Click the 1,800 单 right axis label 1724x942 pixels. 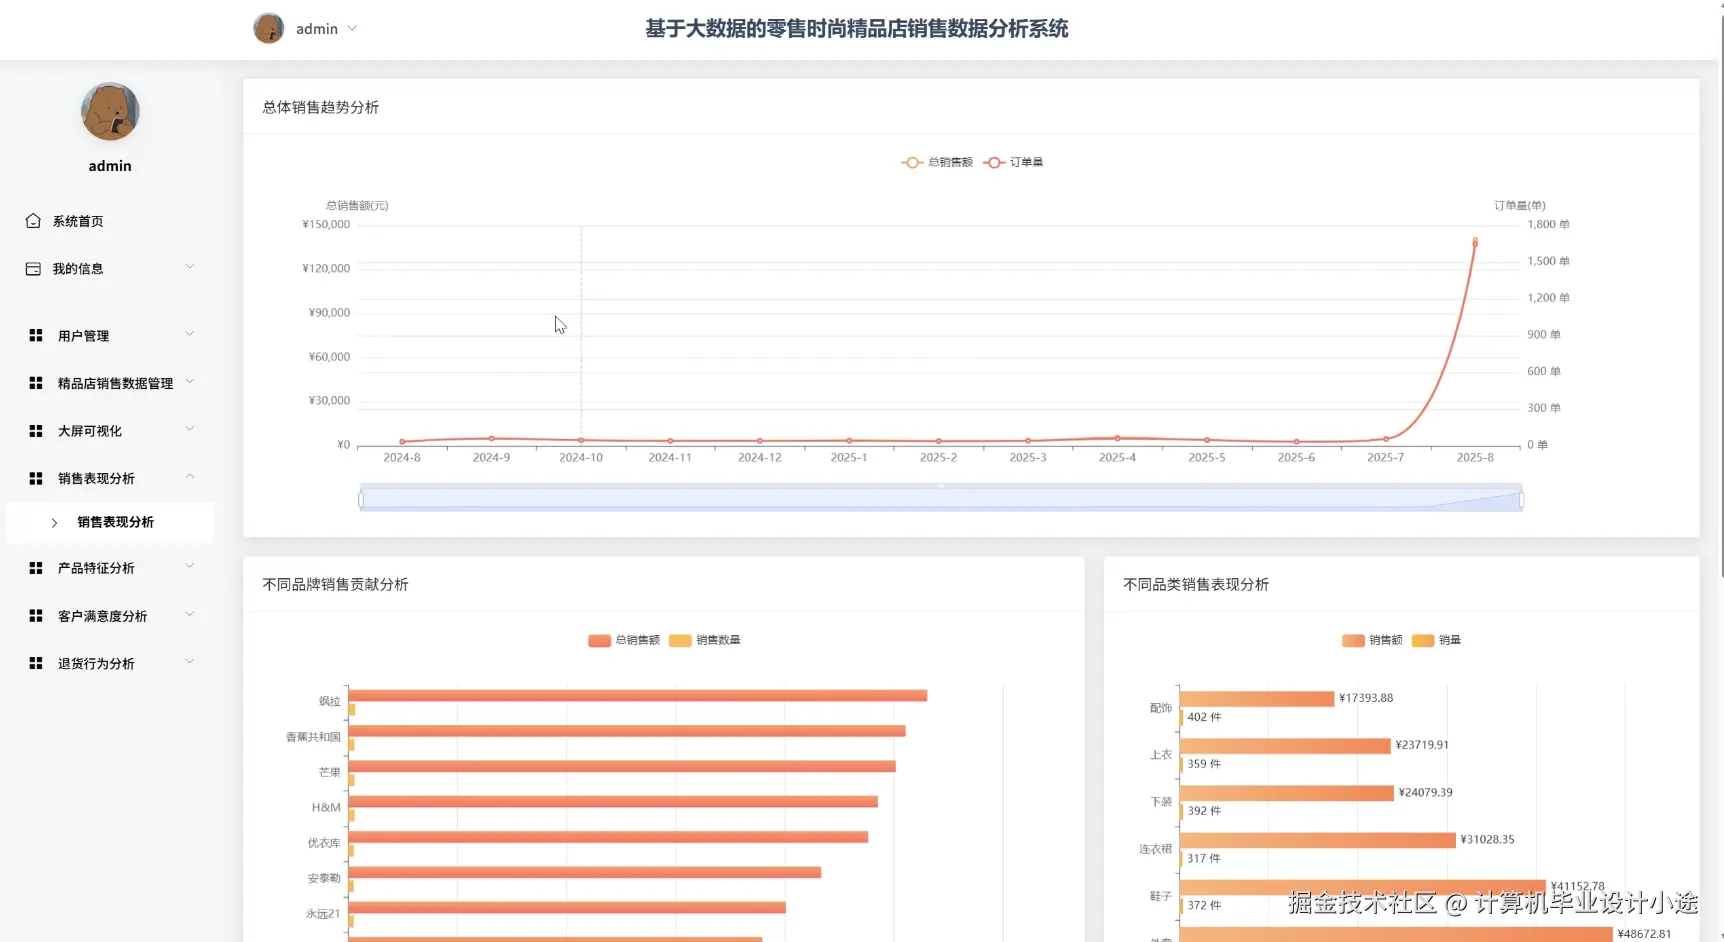[1548, 225]
